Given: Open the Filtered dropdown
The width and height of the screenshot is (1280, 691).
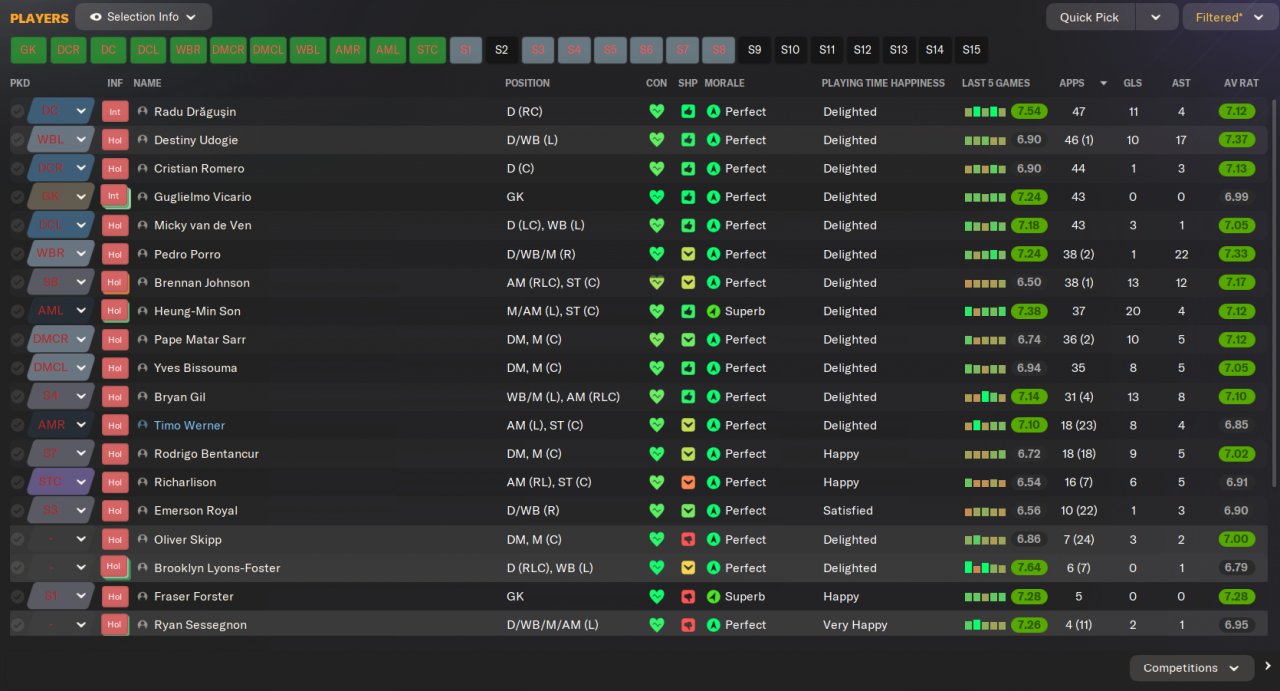Looking at the screenshot, I should tap(1228, 17).
